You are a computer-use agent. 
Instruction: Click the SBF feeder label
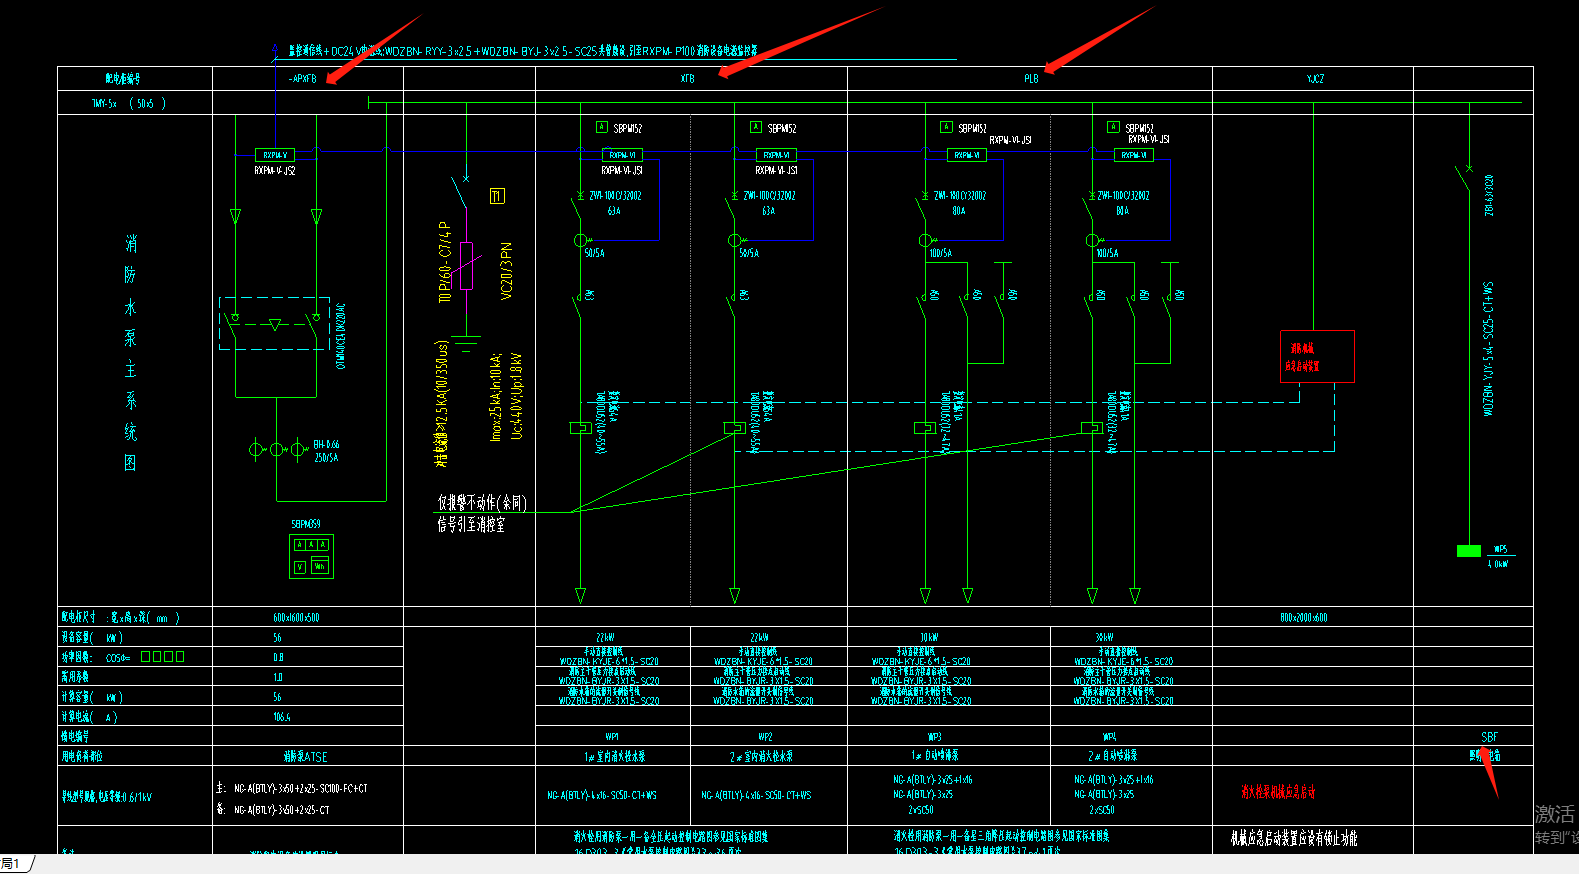point(1490,737)
